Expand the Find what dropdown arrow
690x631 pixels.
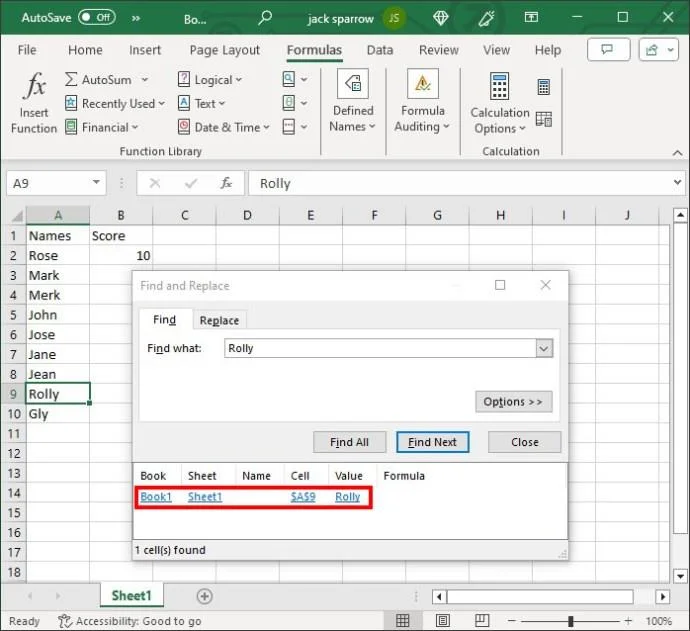click(544, 348)
